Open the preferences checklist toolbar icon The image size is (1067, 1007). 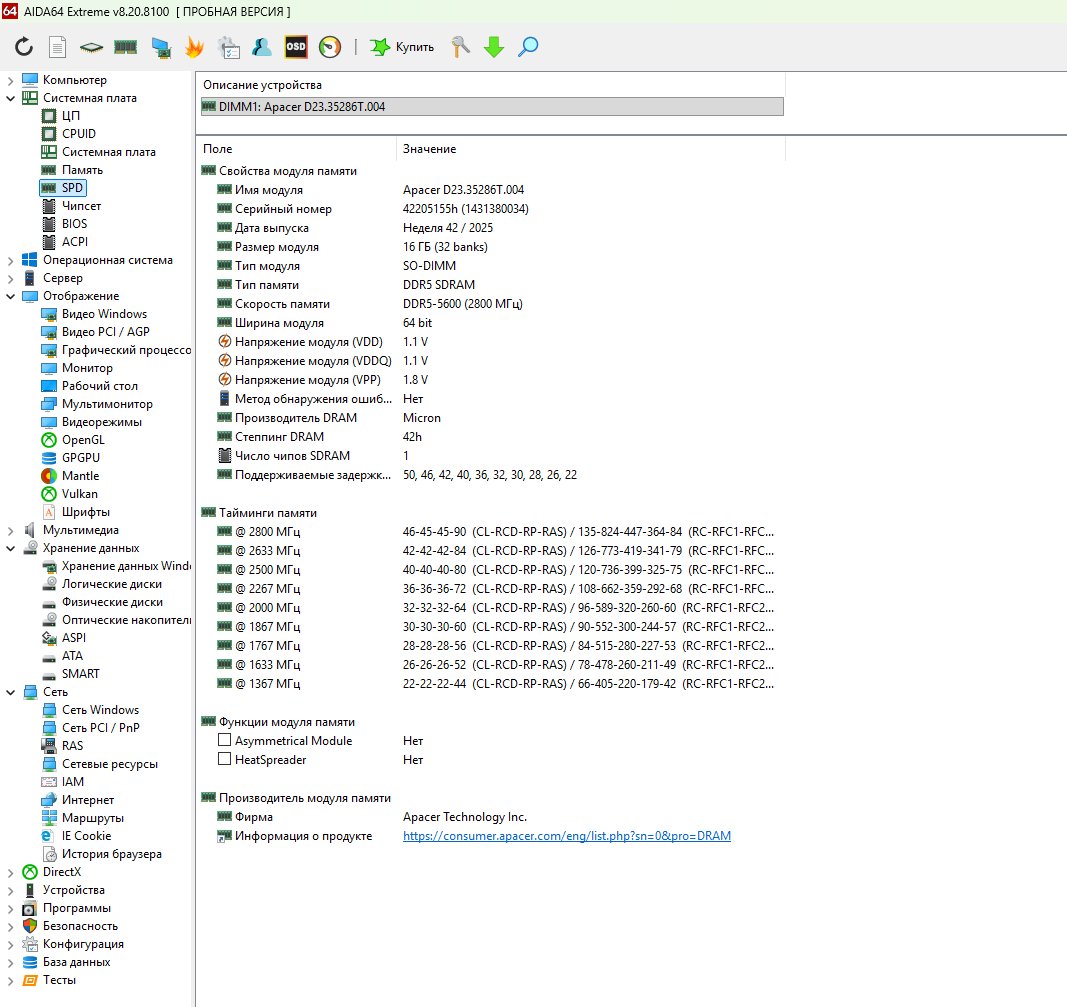point(229,47)
